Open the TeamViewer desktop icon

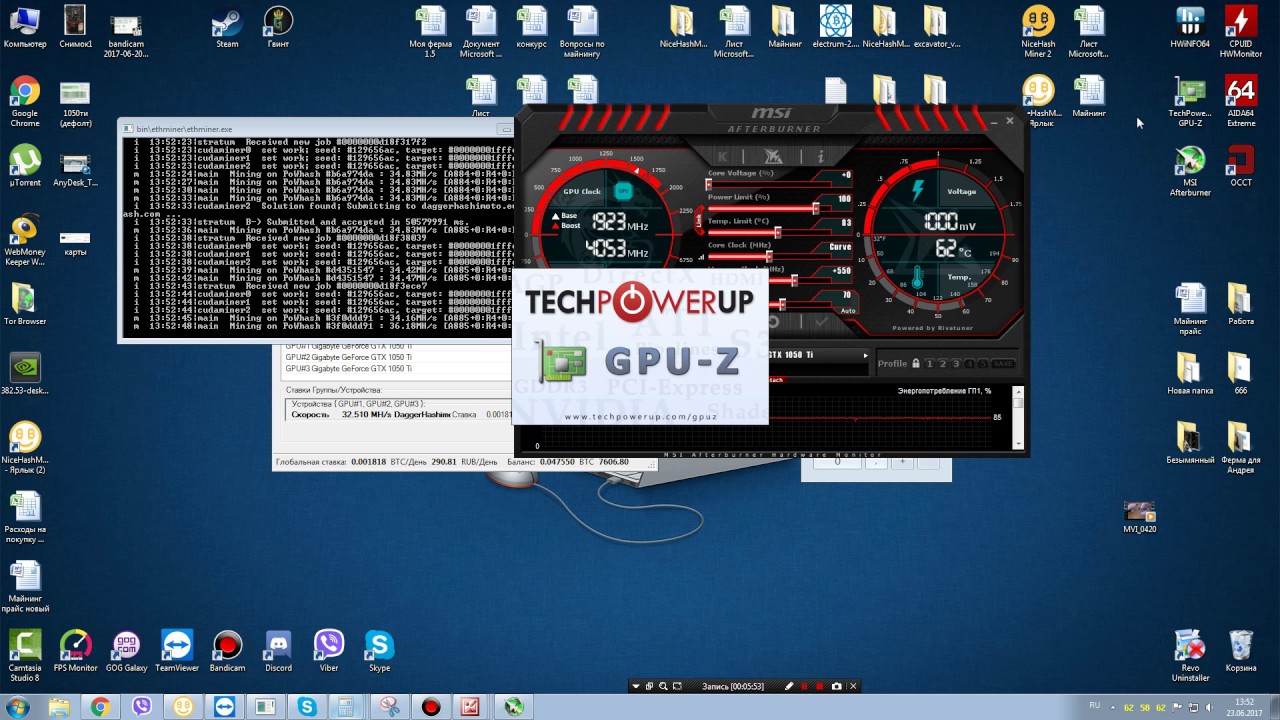click(177, 650)
